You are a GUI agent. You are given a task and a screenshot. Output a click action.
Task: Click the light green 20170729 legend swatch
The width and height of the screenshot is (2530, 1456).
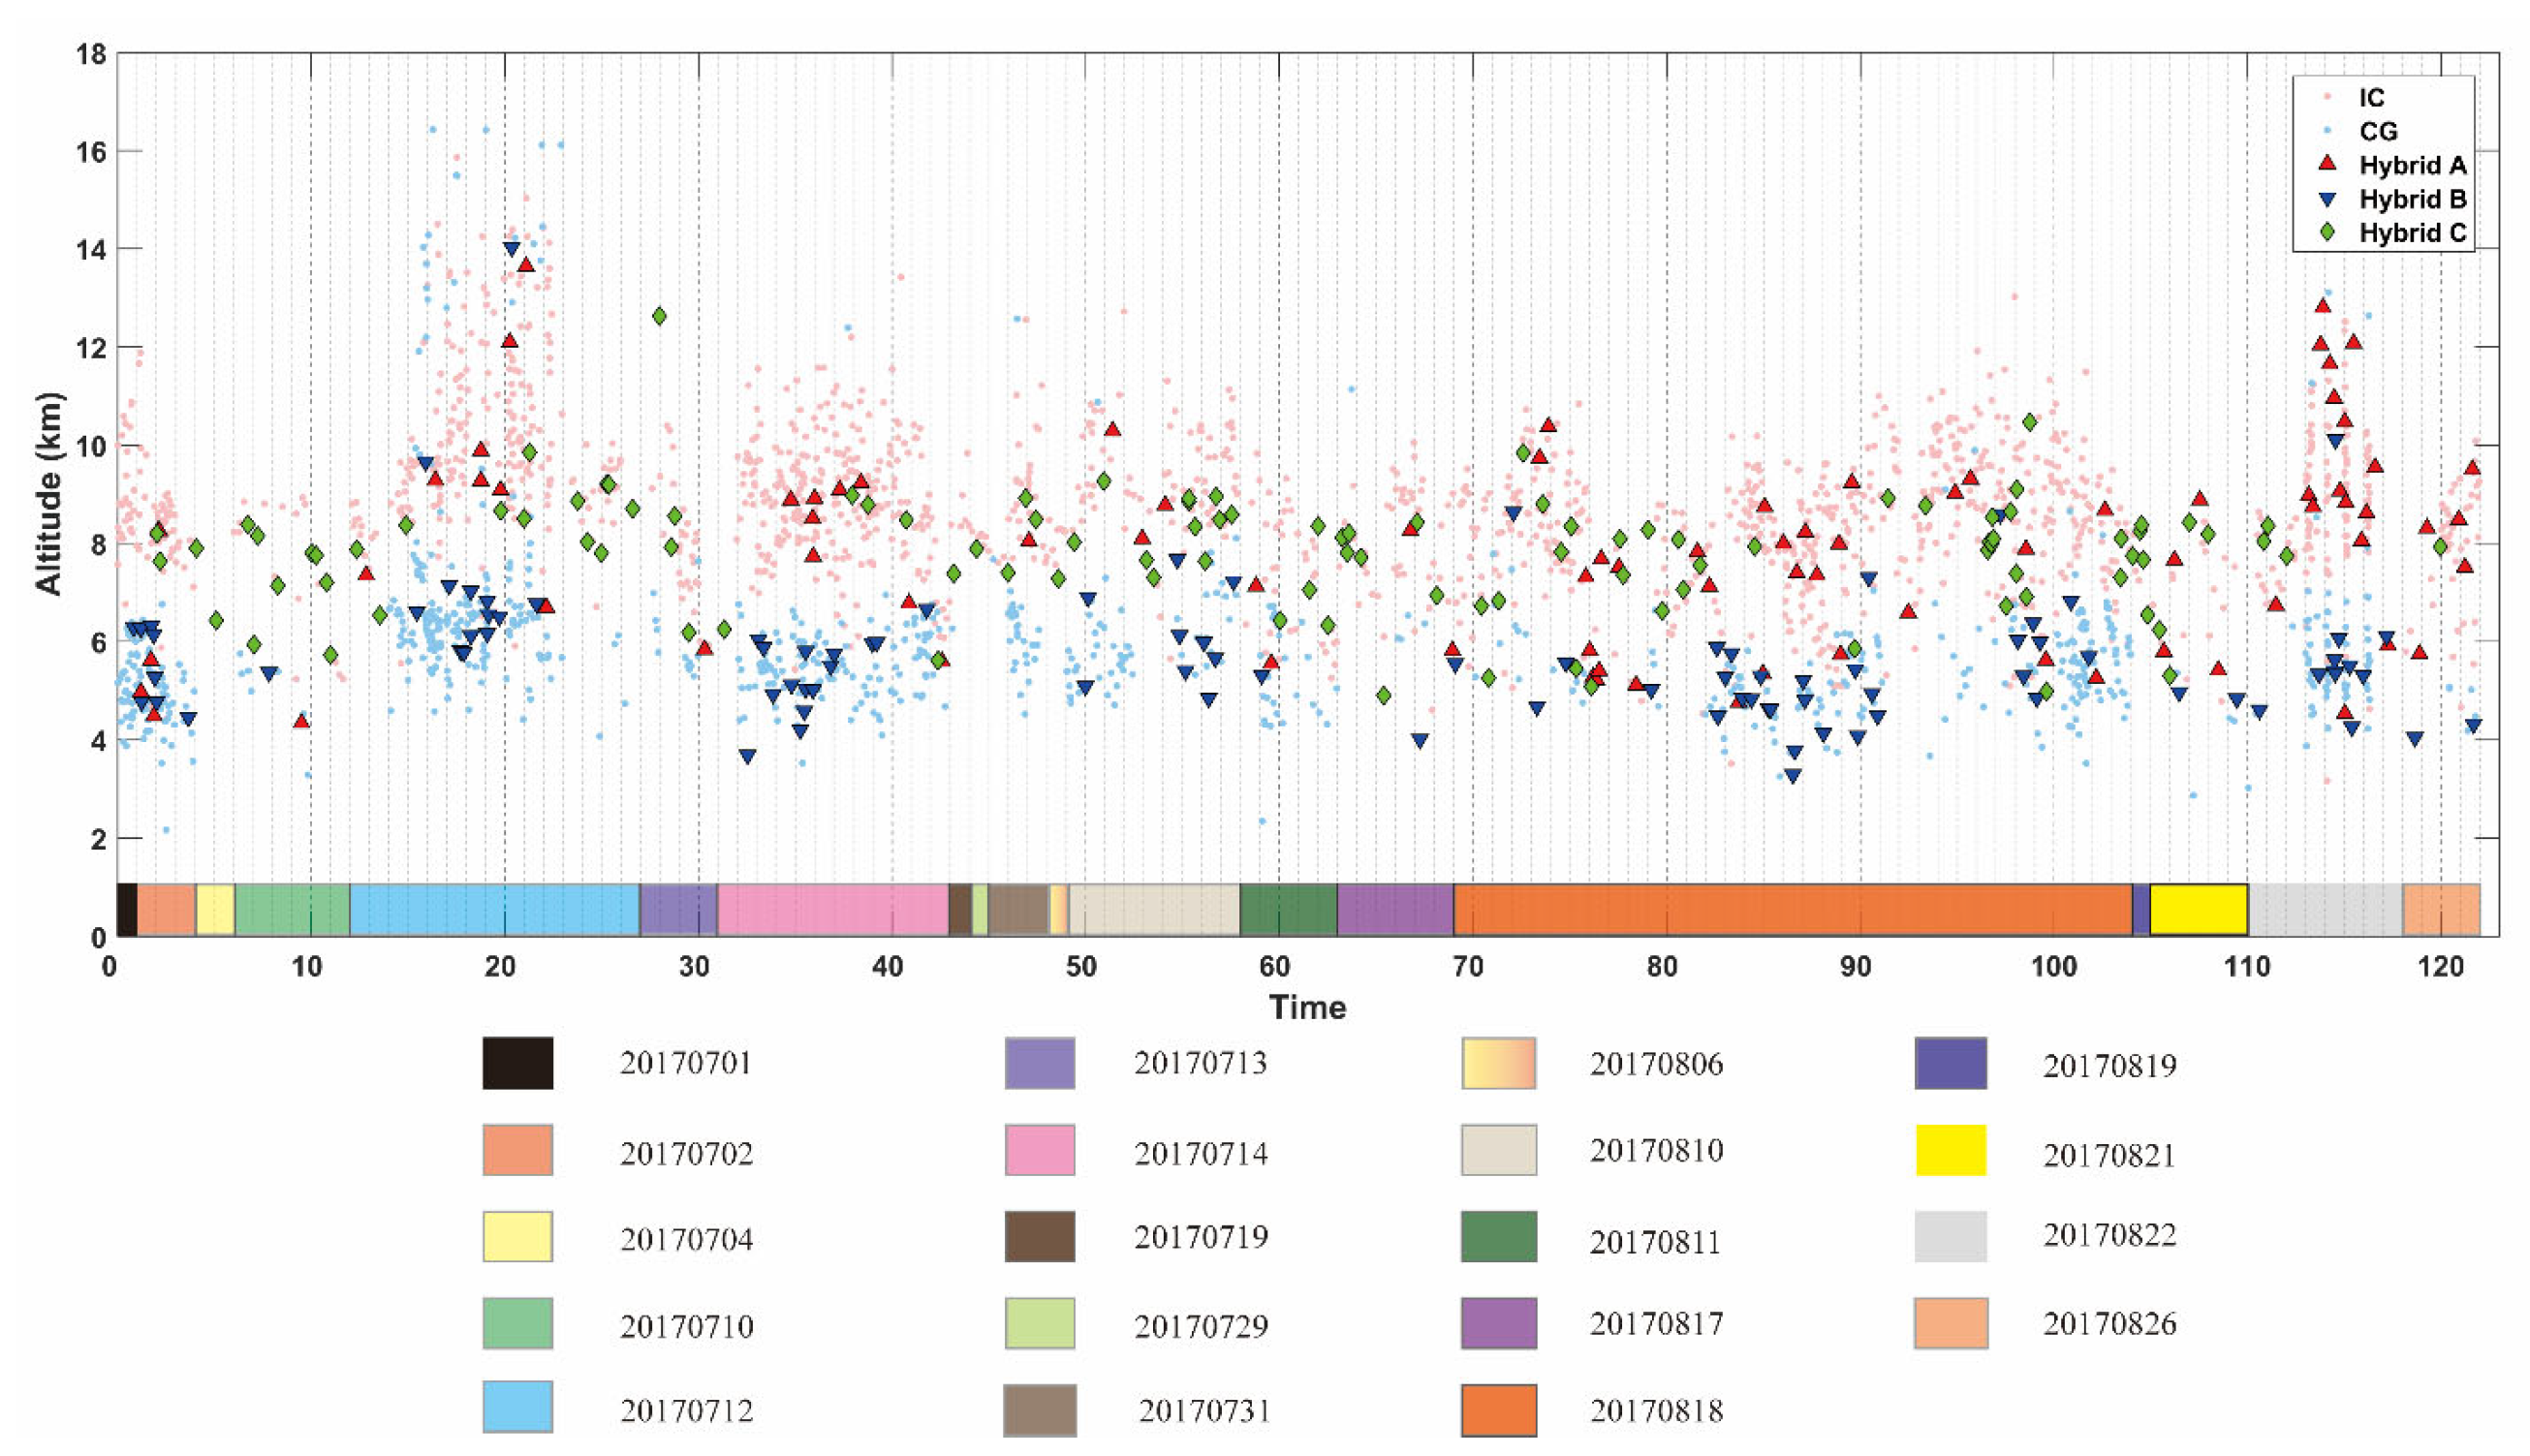[x=1040, y=1323]
